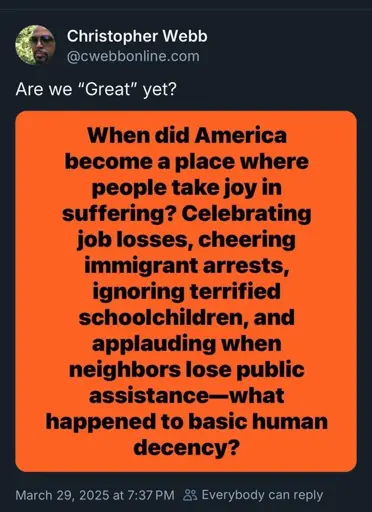372x512 pixels.
Task: Open the Christopher Webb display name
Action: 137,36
